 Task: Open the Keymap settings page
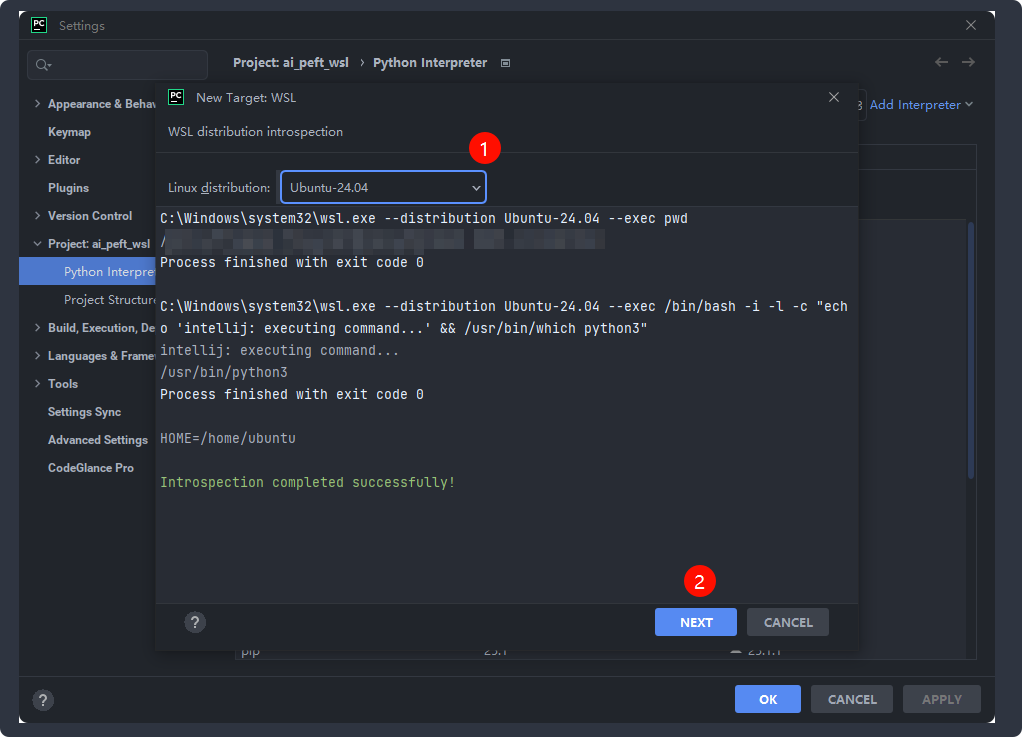click(x=69, y=132)
